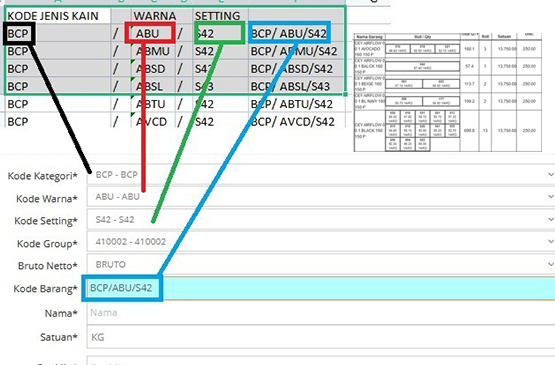
Task: Click the Kode Group label
Action: coord(47,244)
